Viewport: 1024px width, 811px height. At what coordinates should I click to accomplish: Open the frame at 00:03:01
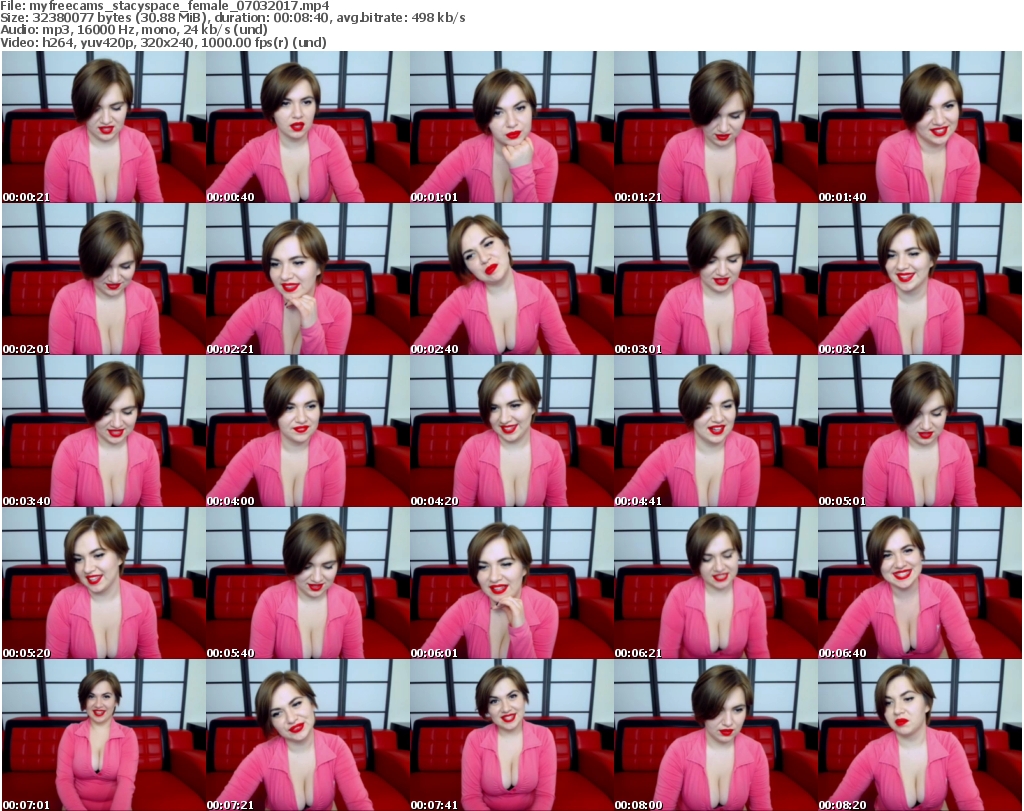coord(716,279)
